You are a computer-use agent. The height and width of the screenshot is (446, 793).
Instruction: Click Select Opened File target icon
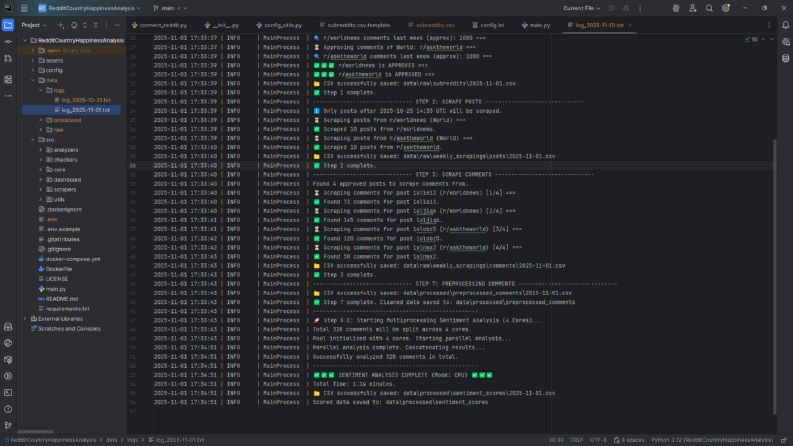click(74, 25)
